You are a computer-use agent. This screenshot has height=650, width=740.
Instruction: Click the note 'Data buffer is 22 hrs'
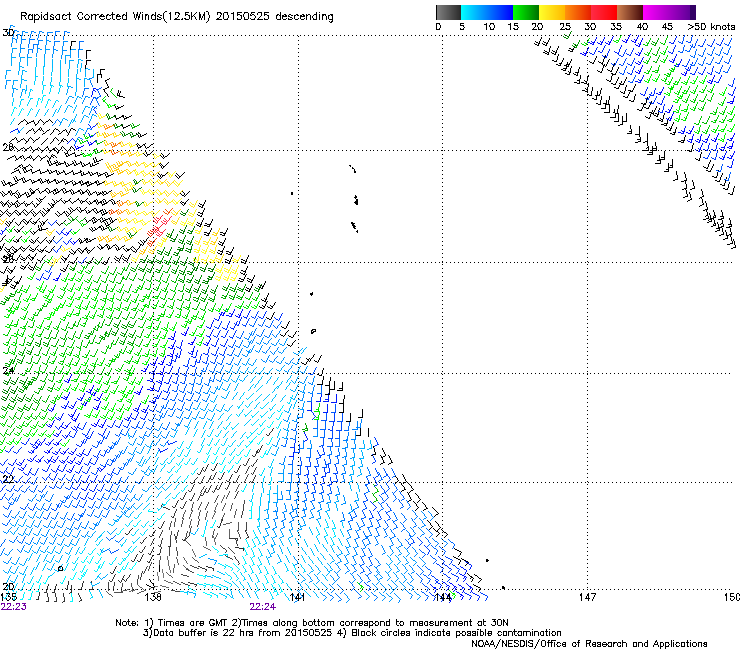click(205, 633)
